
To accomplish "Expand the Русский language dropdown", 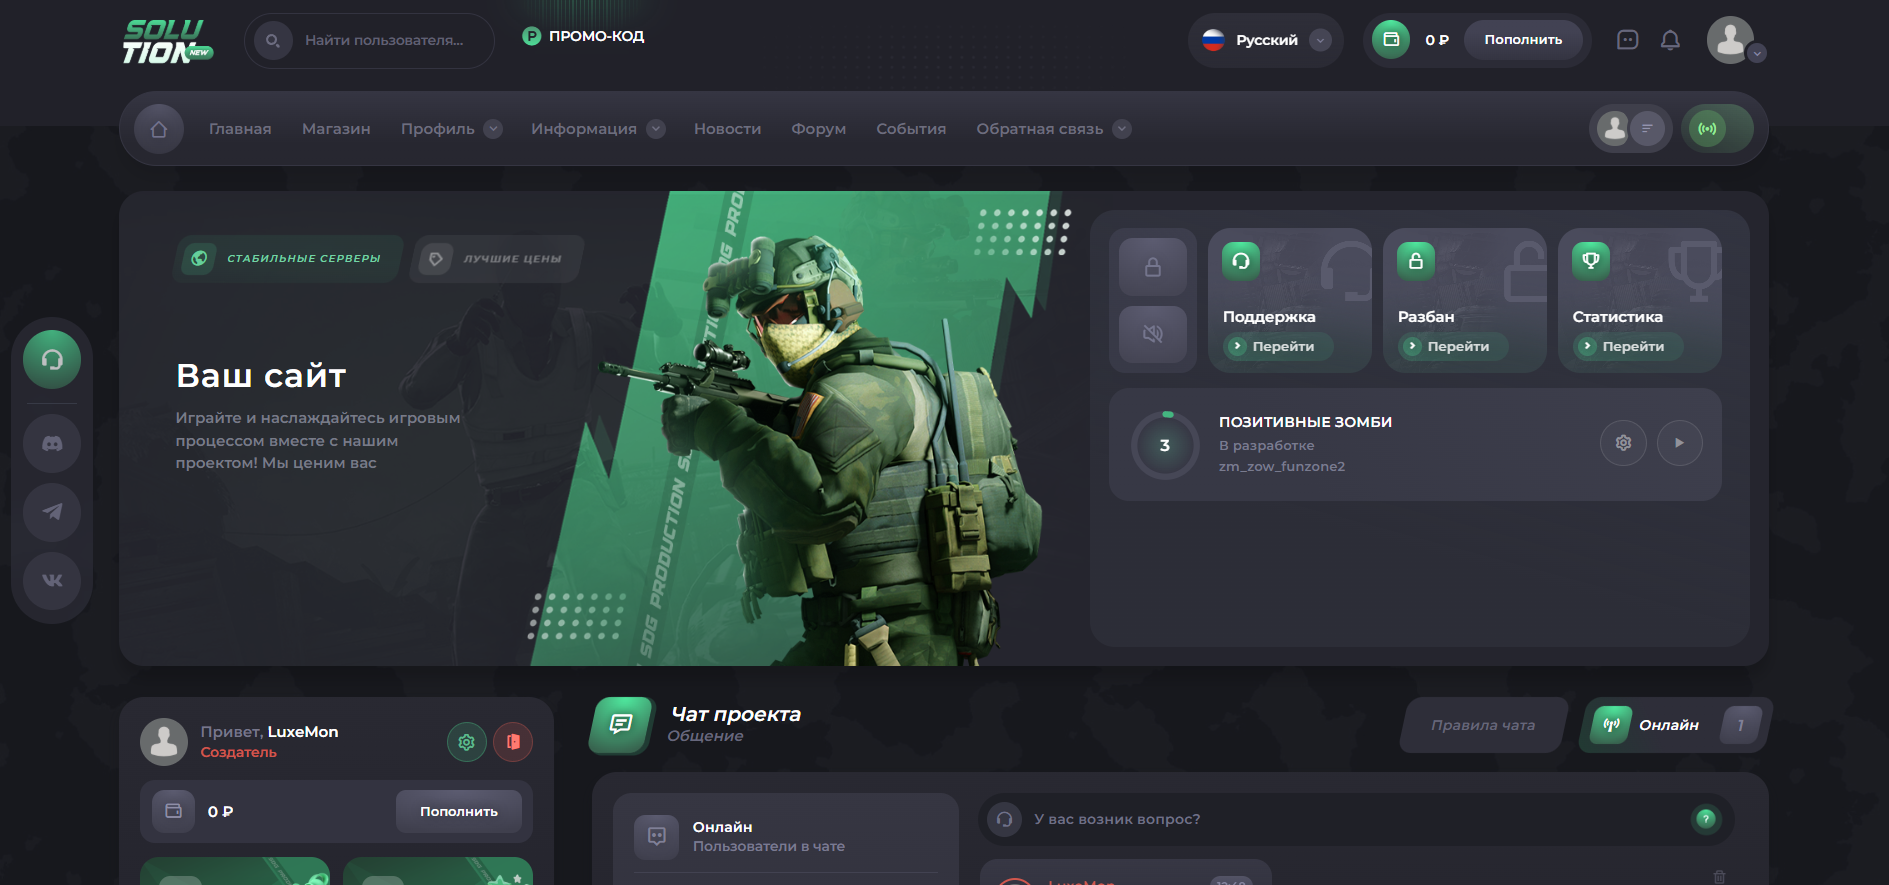I will [x=1266, y=40].
